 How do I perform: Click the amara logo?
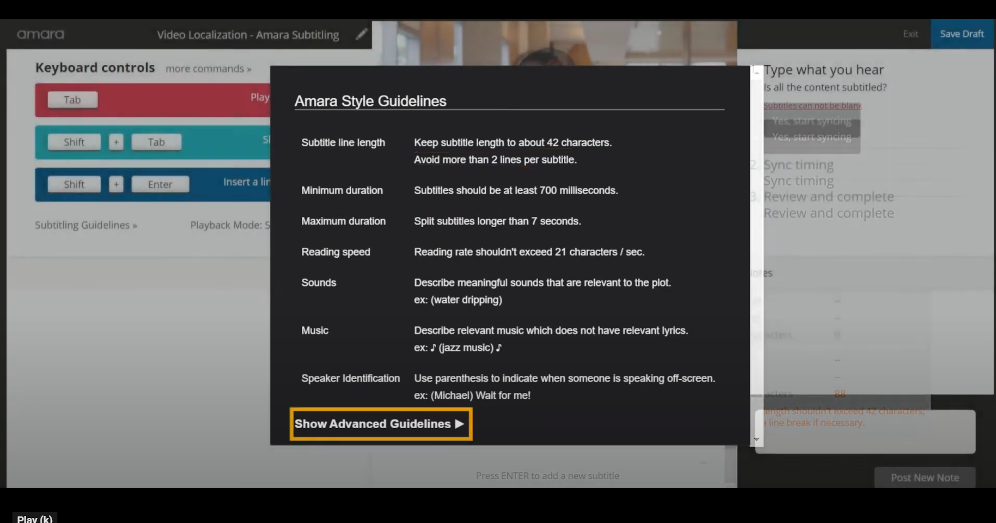click(x=41, y=34)
